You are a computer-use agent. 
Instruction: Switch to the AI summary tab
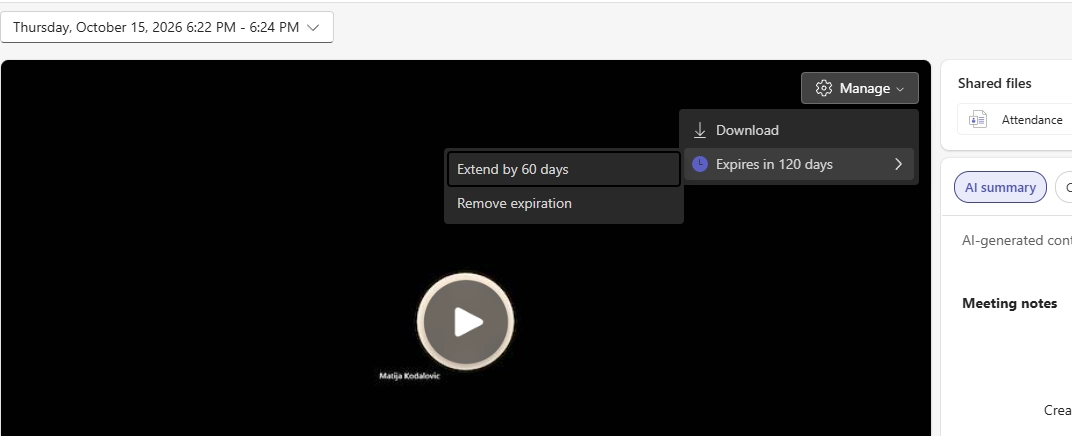click(x=1000, y=187)
